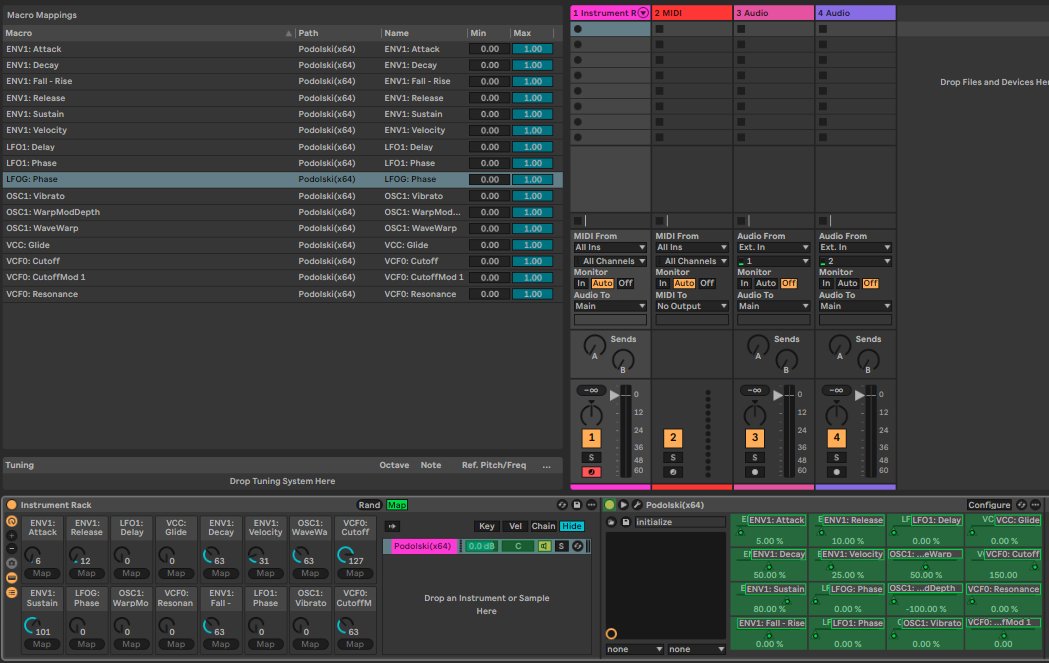The height and width of the screenshot is (663, 1049).
Task: Click the Podolski device hot-swap icon
Action: pyautogui.click(x=1021, y=505)
